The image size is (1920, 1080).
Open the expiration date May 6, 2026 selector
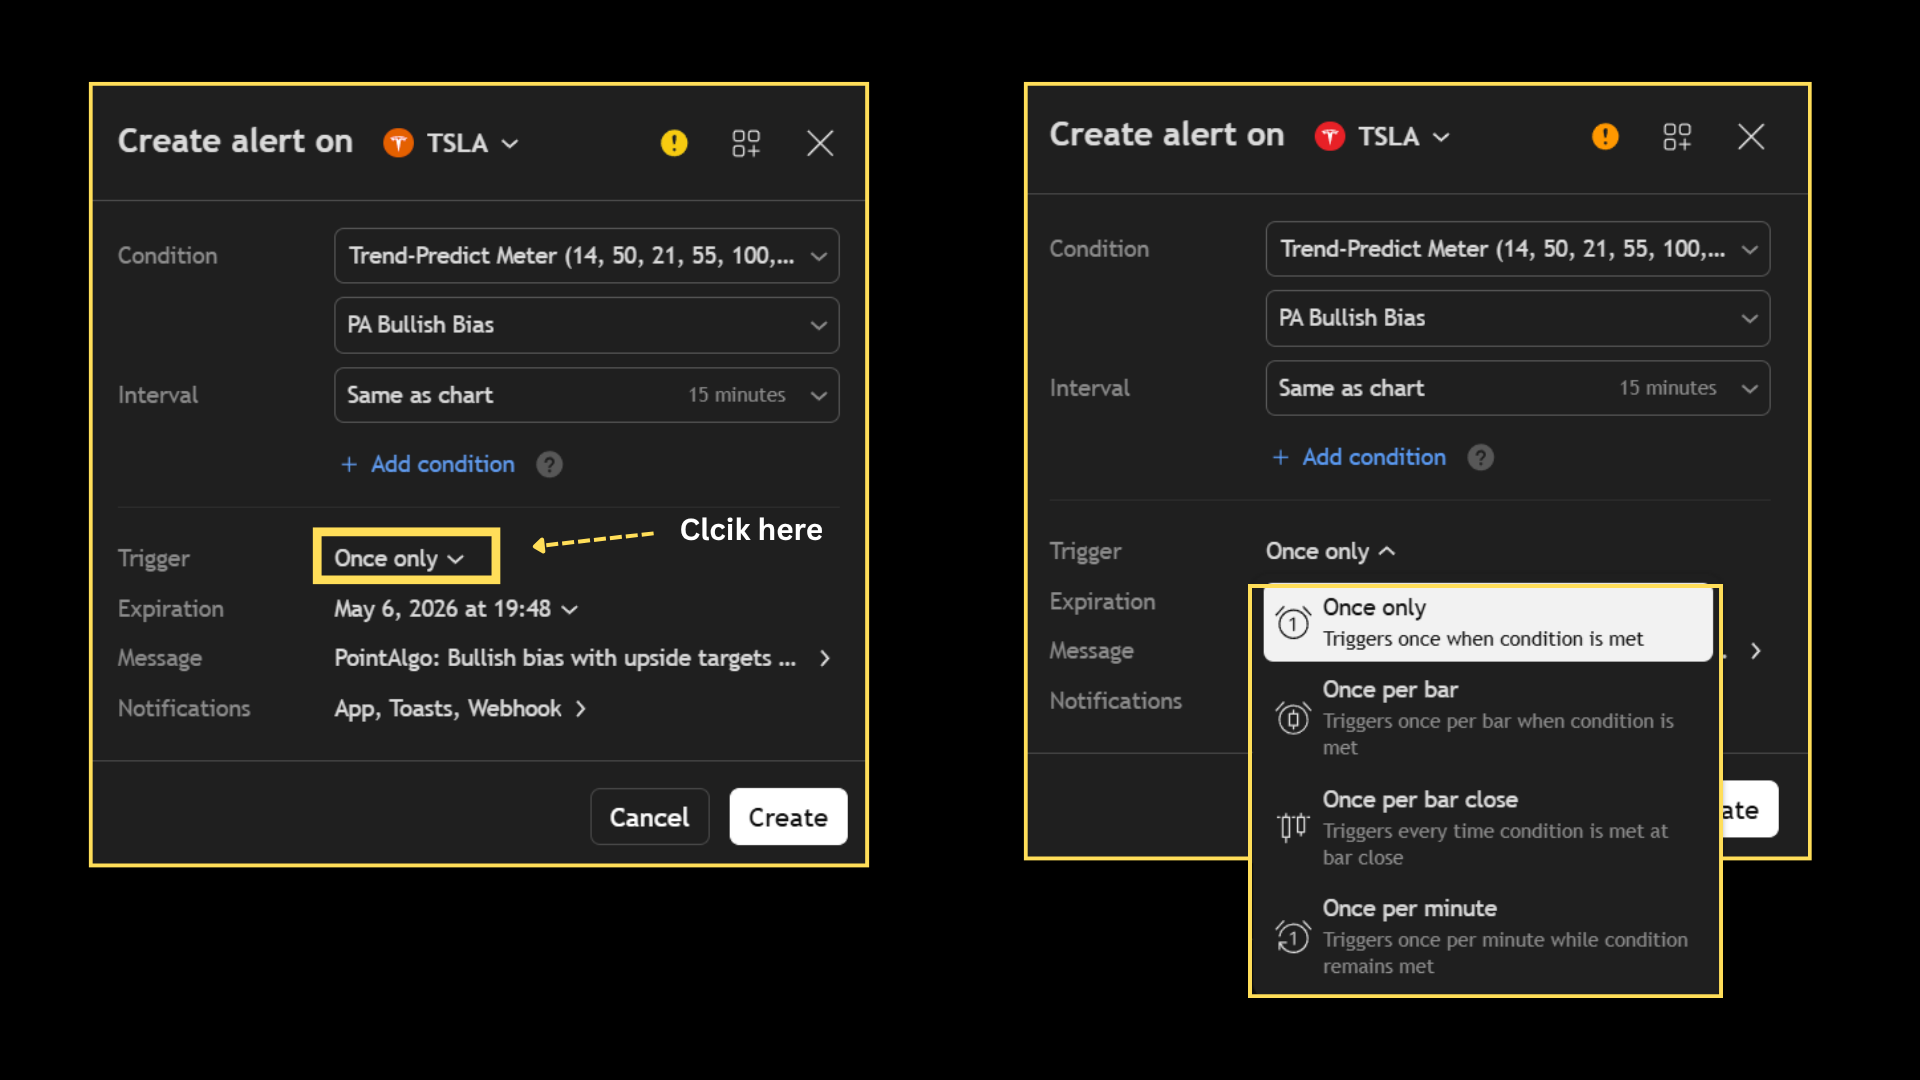tap(455, 609)
